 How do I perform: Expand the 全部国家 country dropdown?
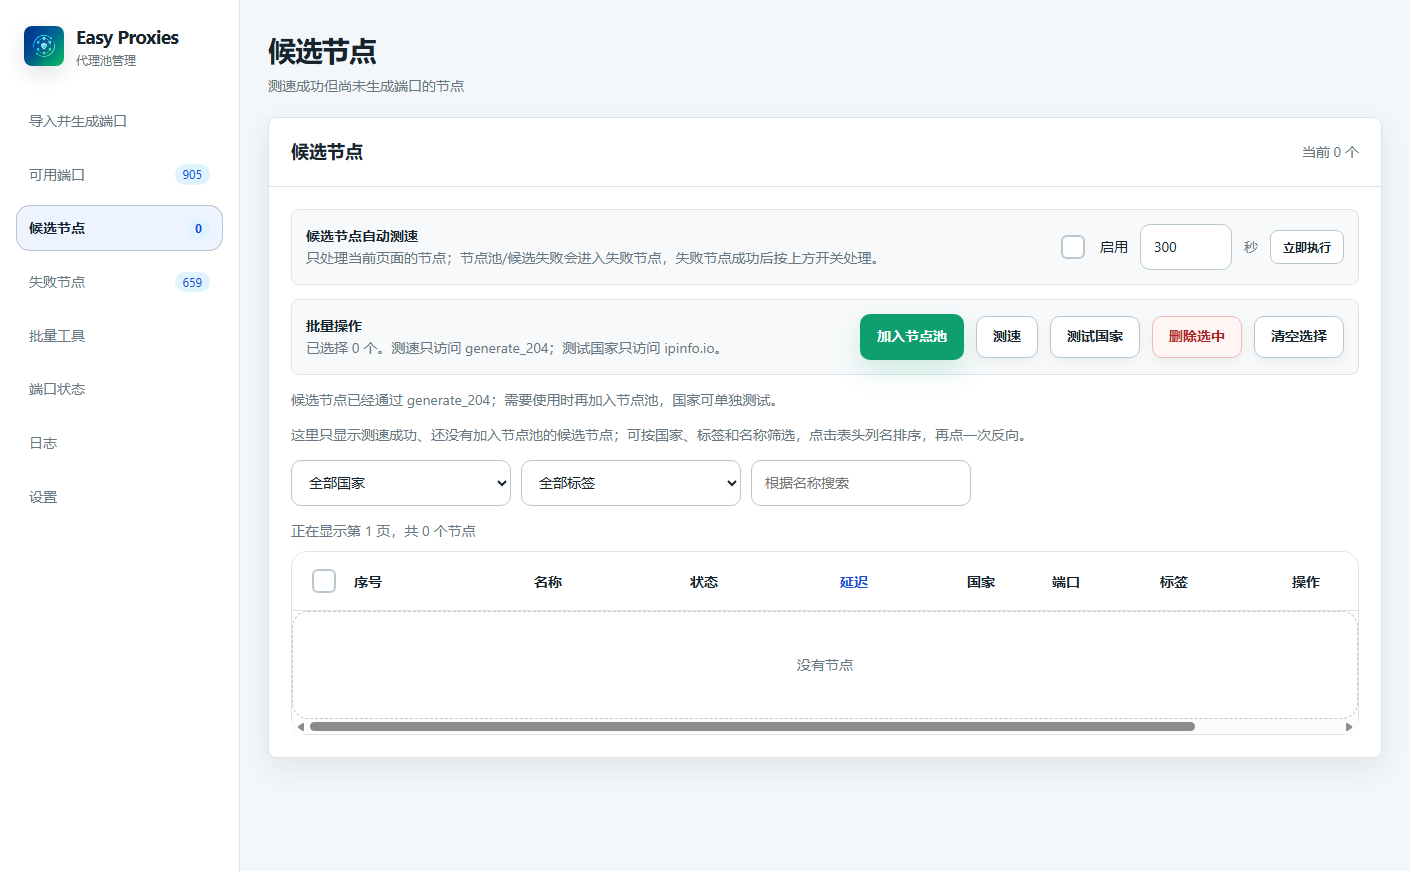[401, 483]
